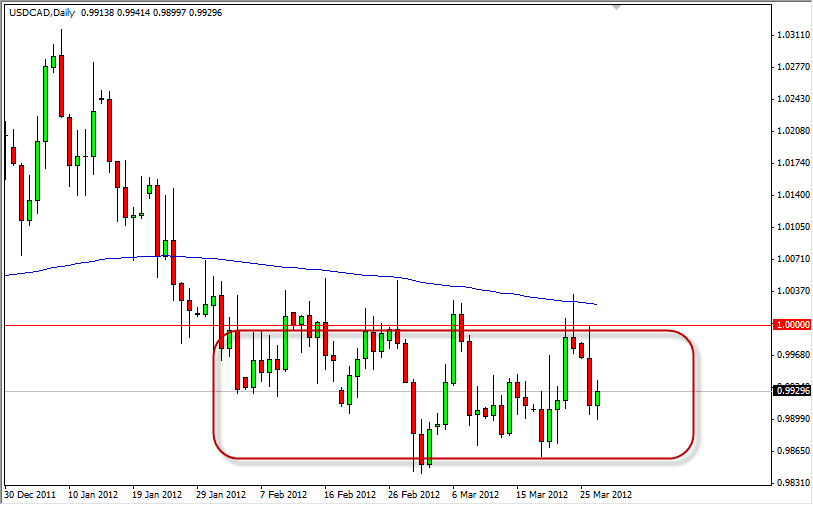
Task: Click the 1.03110 price axis label
Action: click(x=793, y=35)
